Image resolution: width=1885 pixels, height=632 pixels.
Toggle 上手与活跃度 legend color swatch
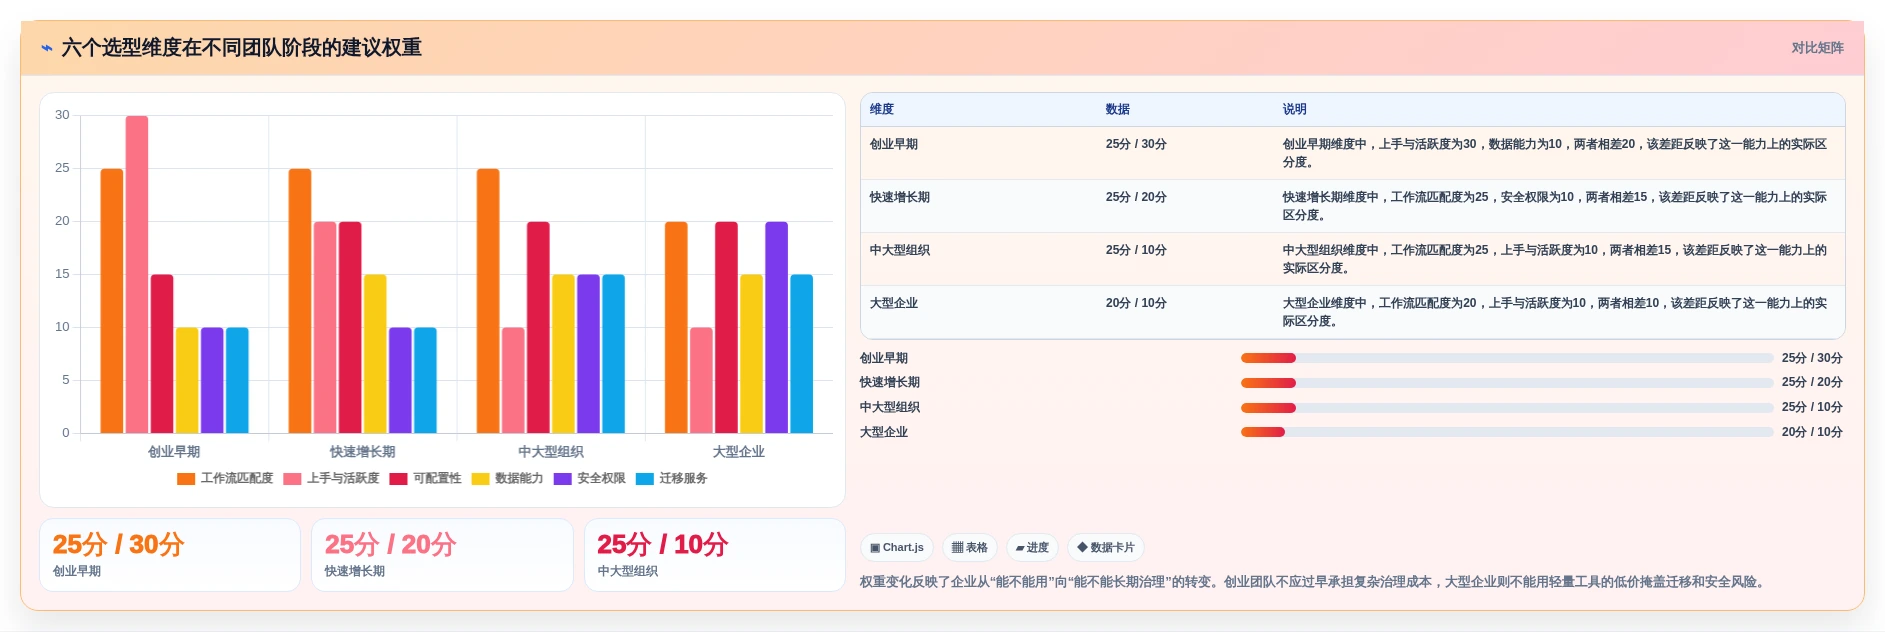(292, 479)
